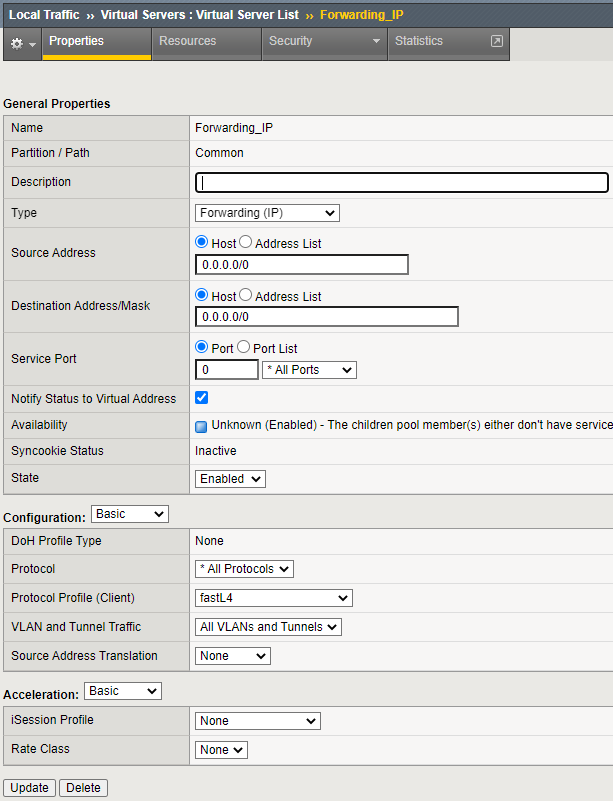Open the Statistics tab
Viewport: 613px width, 801px height.
tap(418, 42)
